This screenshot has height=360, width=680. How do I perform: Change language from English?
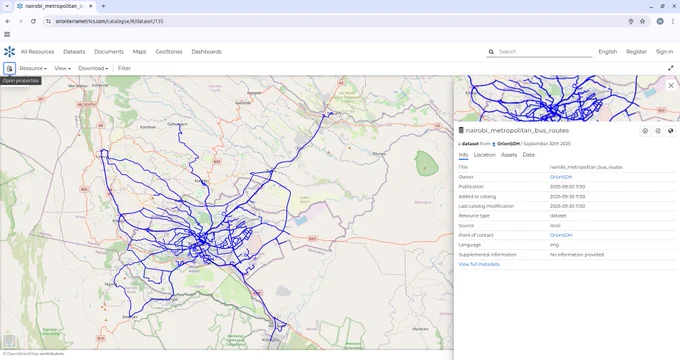pos(608,52)
